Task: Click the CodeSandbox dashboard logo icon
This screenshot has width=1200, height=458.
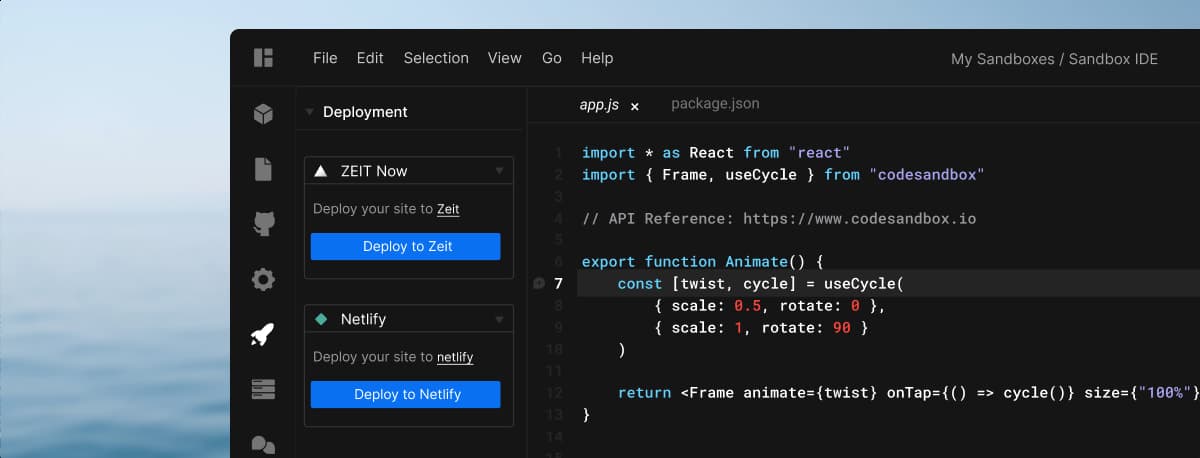Action: coord(263,58)
